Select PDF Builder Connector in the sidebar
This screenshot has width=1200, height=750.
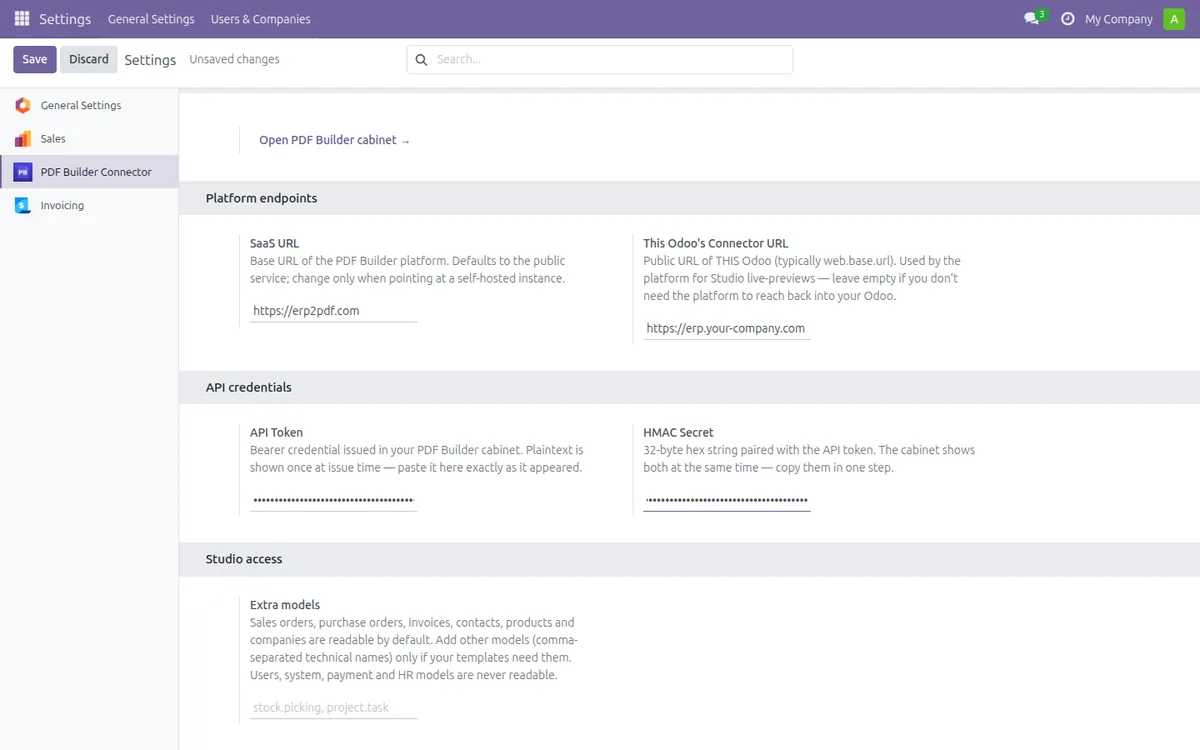[x=89, y=172]
